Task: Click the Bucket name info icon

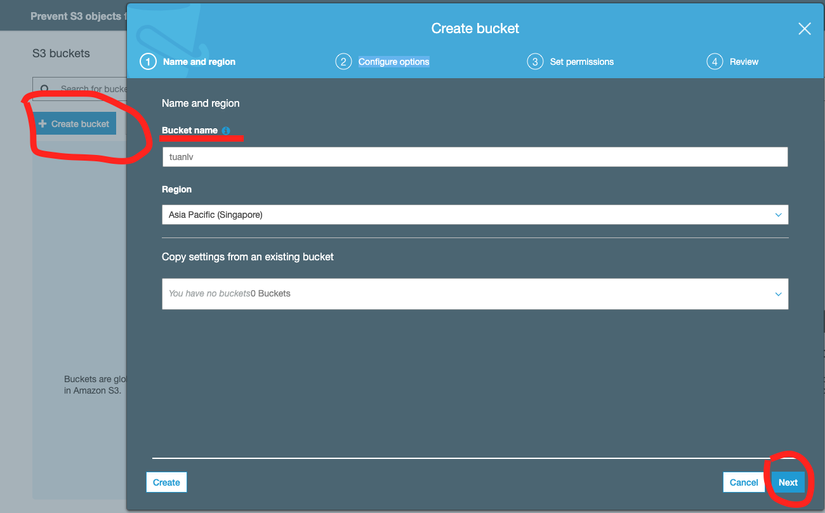Action: pos(226,130)
